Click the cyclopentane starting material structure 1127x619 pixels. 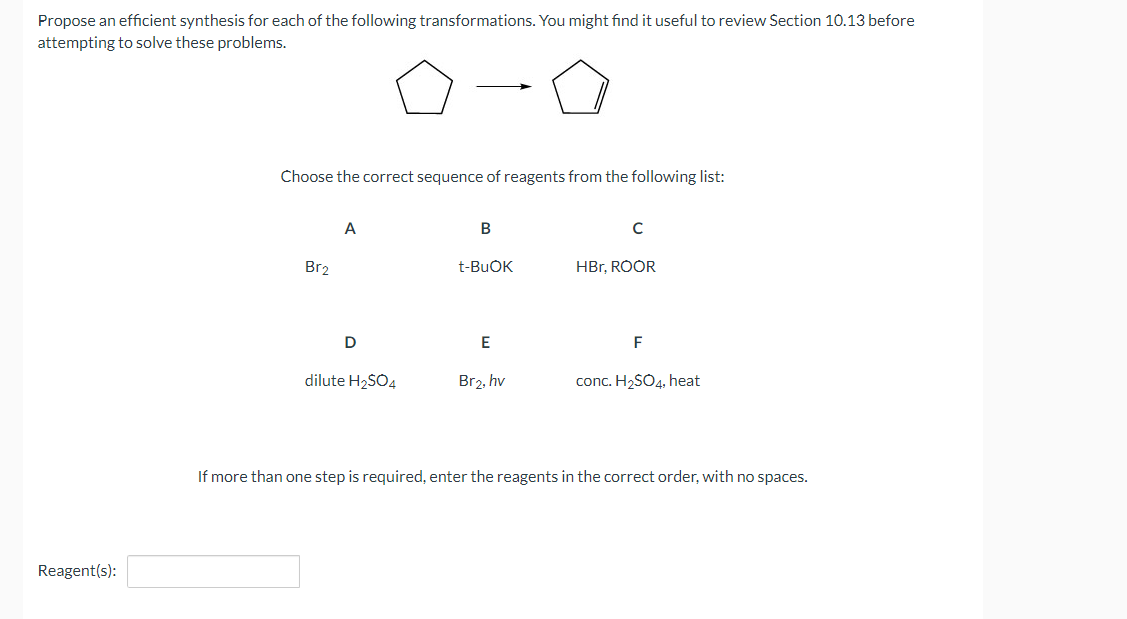(x=424, y=88)
